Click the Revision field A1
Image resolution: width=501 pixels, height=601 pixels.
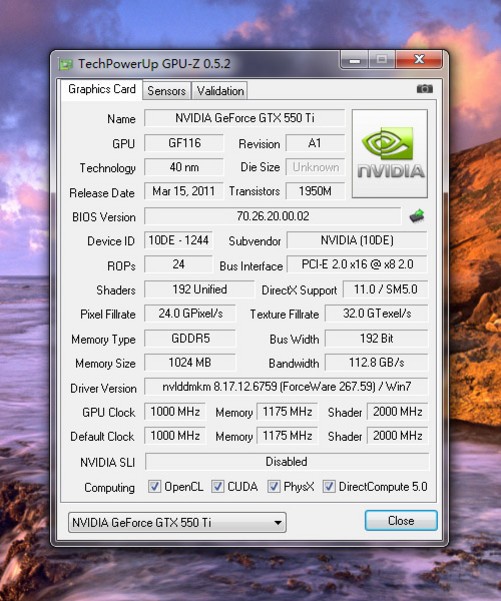click(x=315, y=143)
